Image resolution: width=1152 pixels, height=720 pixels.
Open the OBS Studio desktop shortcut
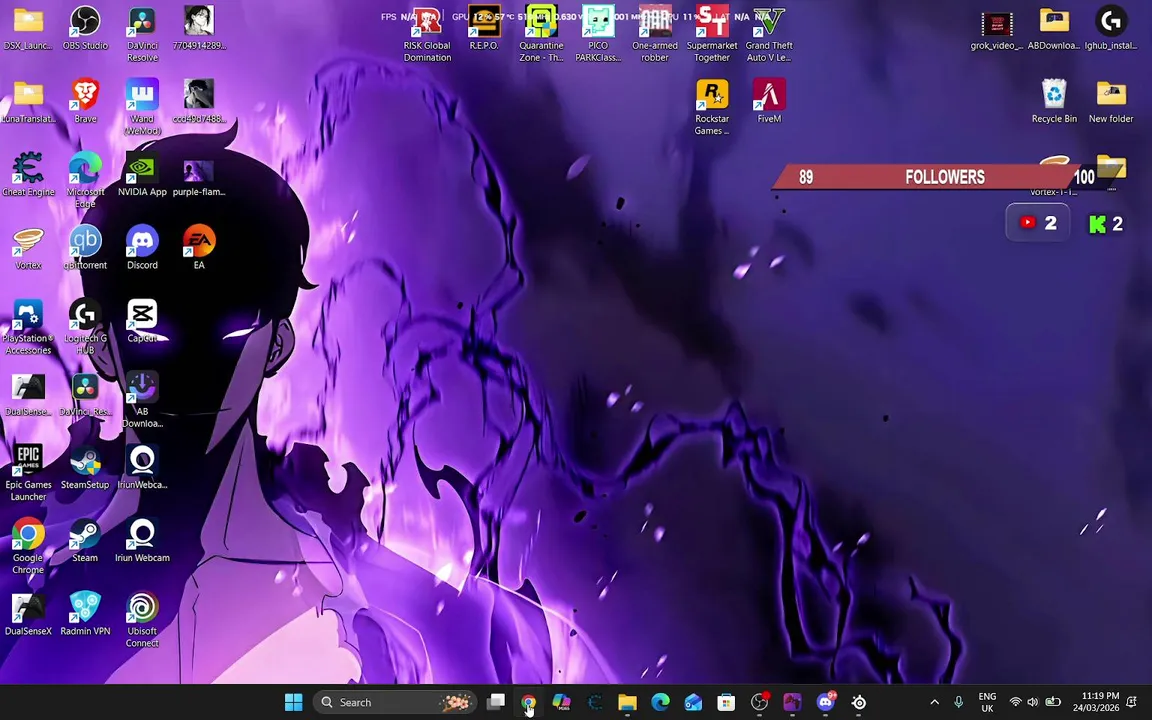tap(85, 28)
